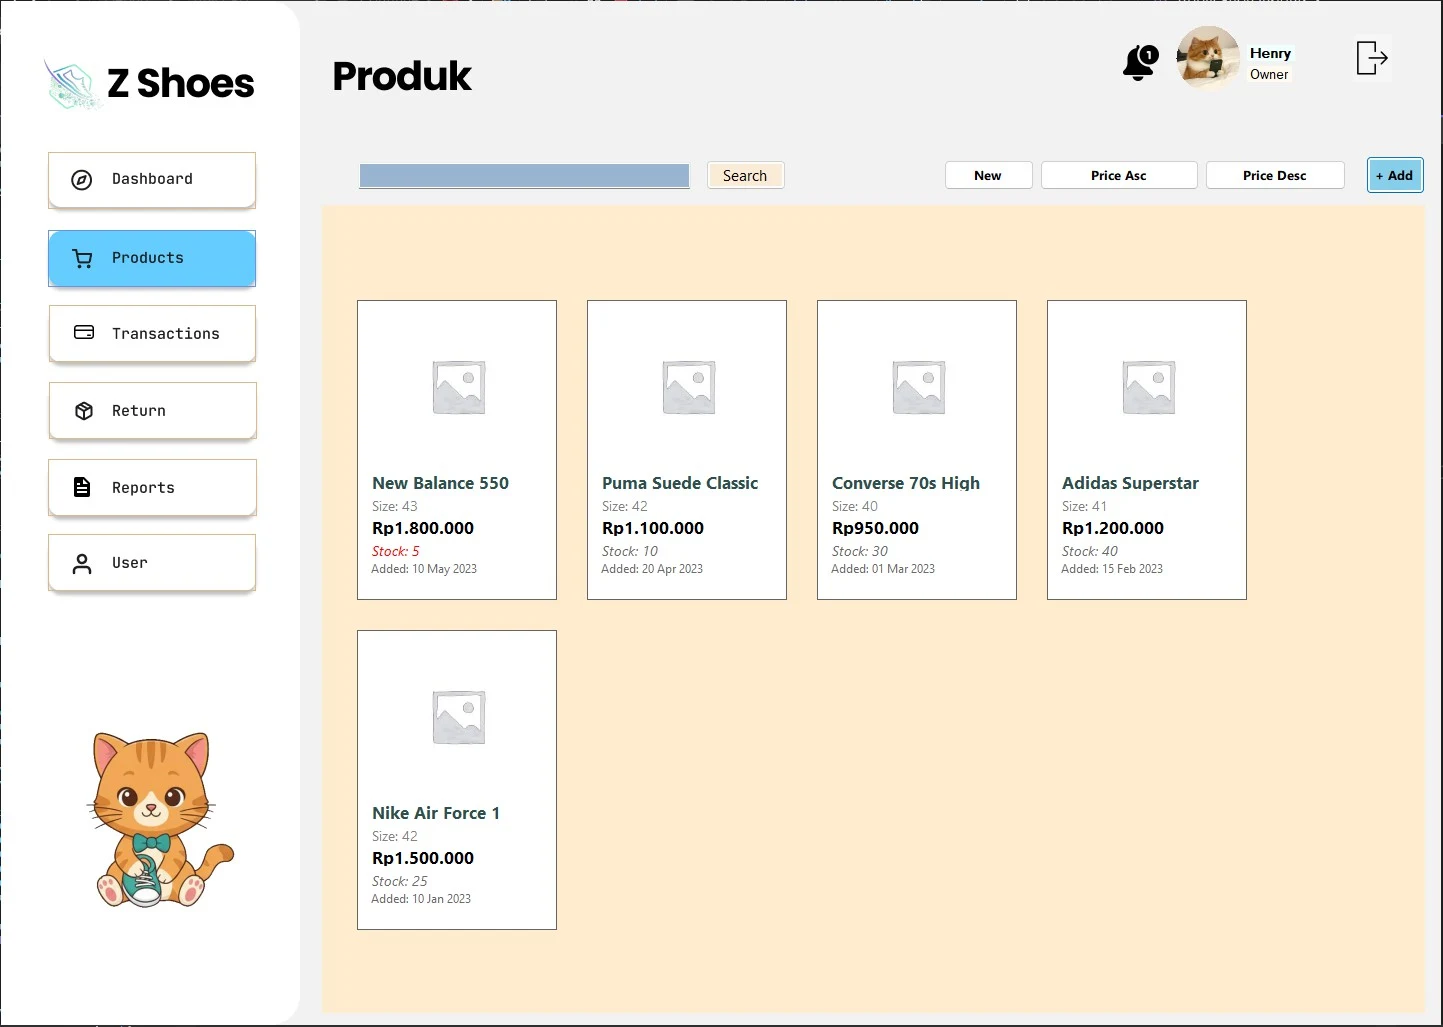
Task: Click the Henry username text
Action: click(1270, 53)
